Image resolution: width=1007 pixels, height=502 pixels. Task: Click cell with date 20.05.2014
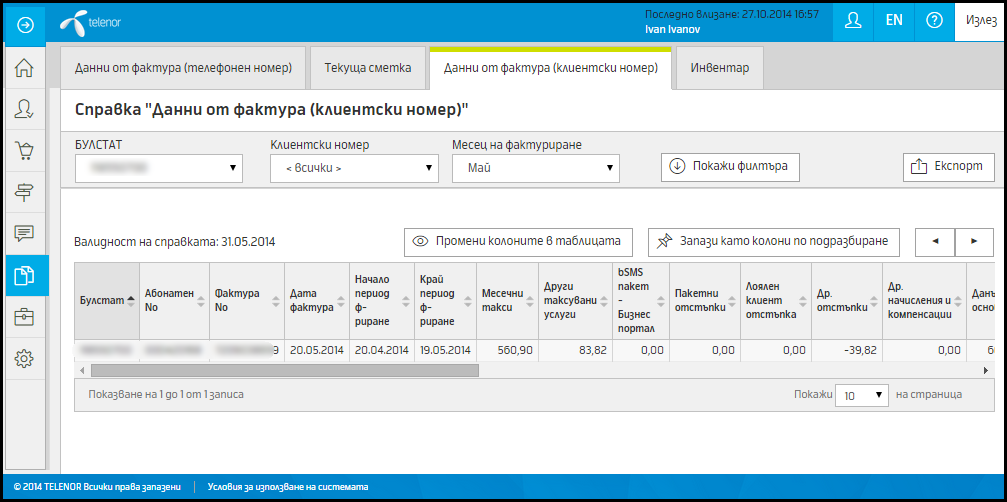tap(317, 350)
